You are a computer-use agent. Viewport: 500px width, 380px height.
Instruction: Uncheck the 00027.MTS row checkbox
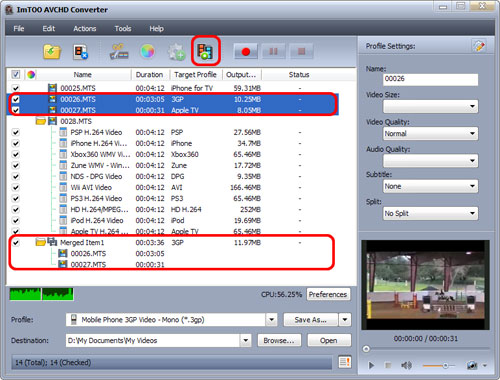[16, 110]
